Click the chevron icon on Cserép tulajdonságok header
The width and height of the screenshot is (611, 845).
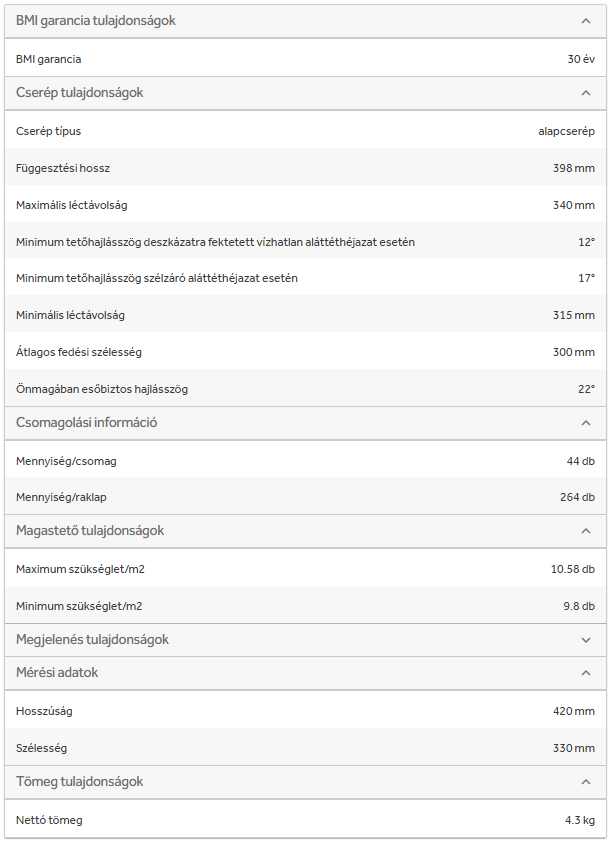click(x=586, y=93)
